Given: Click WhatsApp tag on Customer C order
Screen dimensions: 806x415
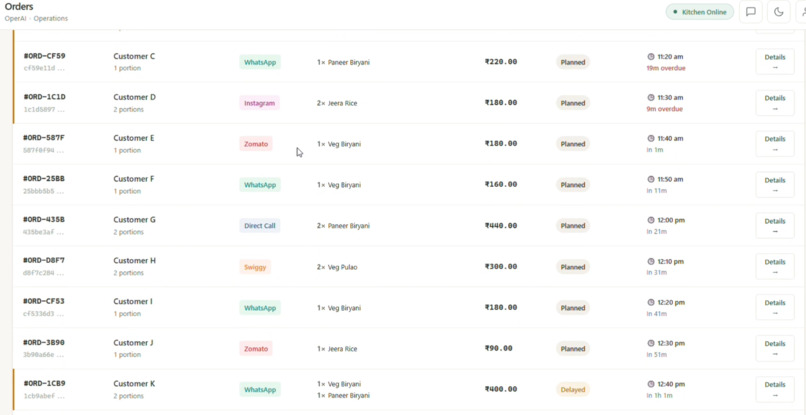Looking at the screenshot, I should point(260,62).
